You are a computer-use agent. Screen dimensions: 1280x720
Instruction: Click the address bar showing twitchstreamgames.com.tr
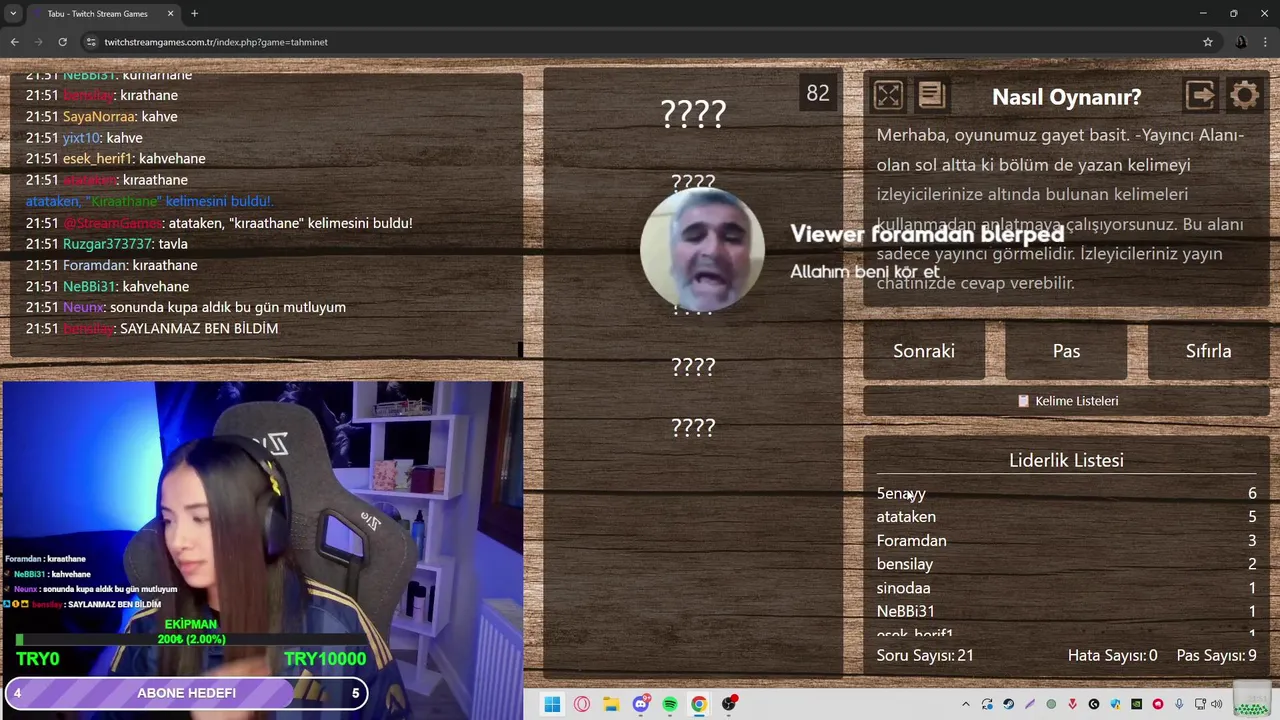pos(640,42)
